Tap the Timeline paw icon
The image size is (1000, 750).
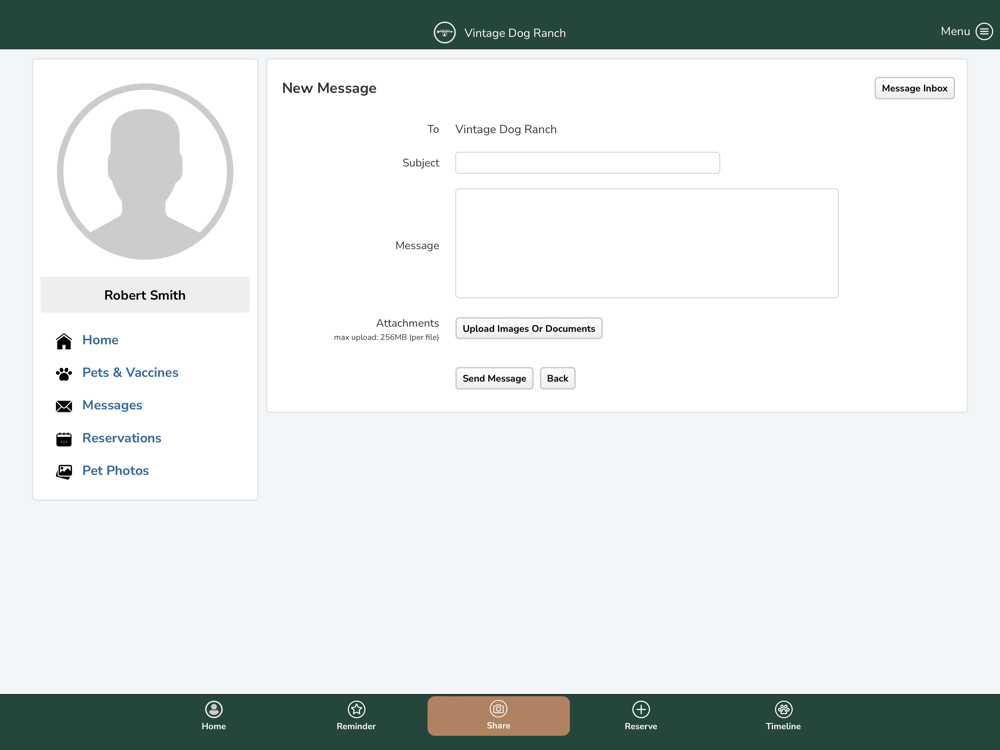point(783,709)
